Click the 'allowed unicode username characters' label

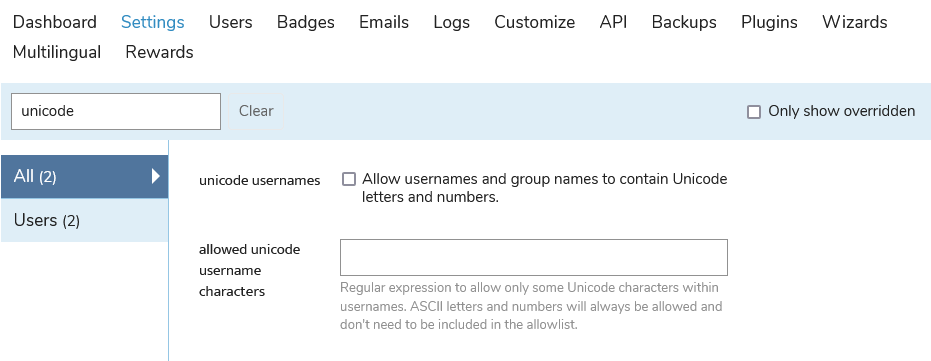coord(249,270)
